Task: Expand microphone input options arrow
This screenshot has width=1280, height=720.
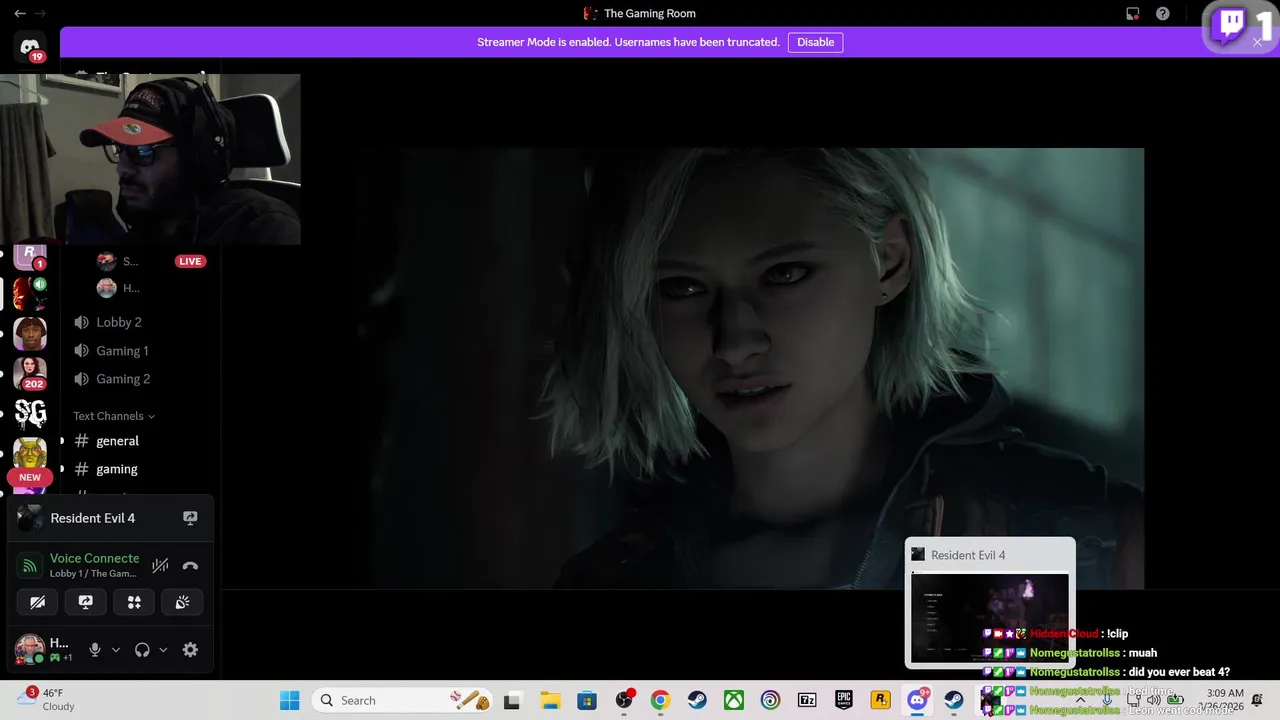Action: coord(115,650)
